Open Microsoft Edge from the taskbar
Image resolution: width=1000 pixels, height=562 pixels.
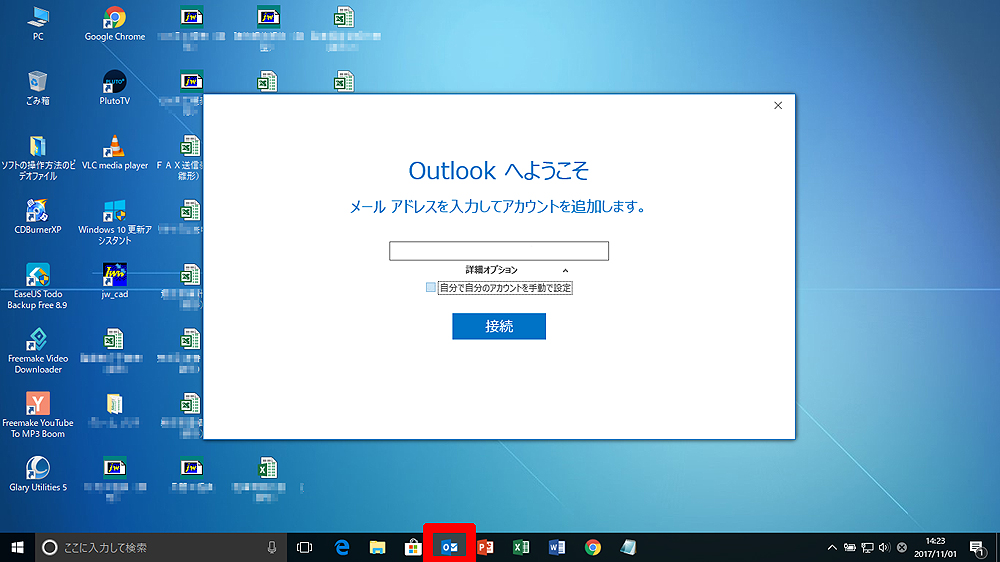(x=342, y=547)
